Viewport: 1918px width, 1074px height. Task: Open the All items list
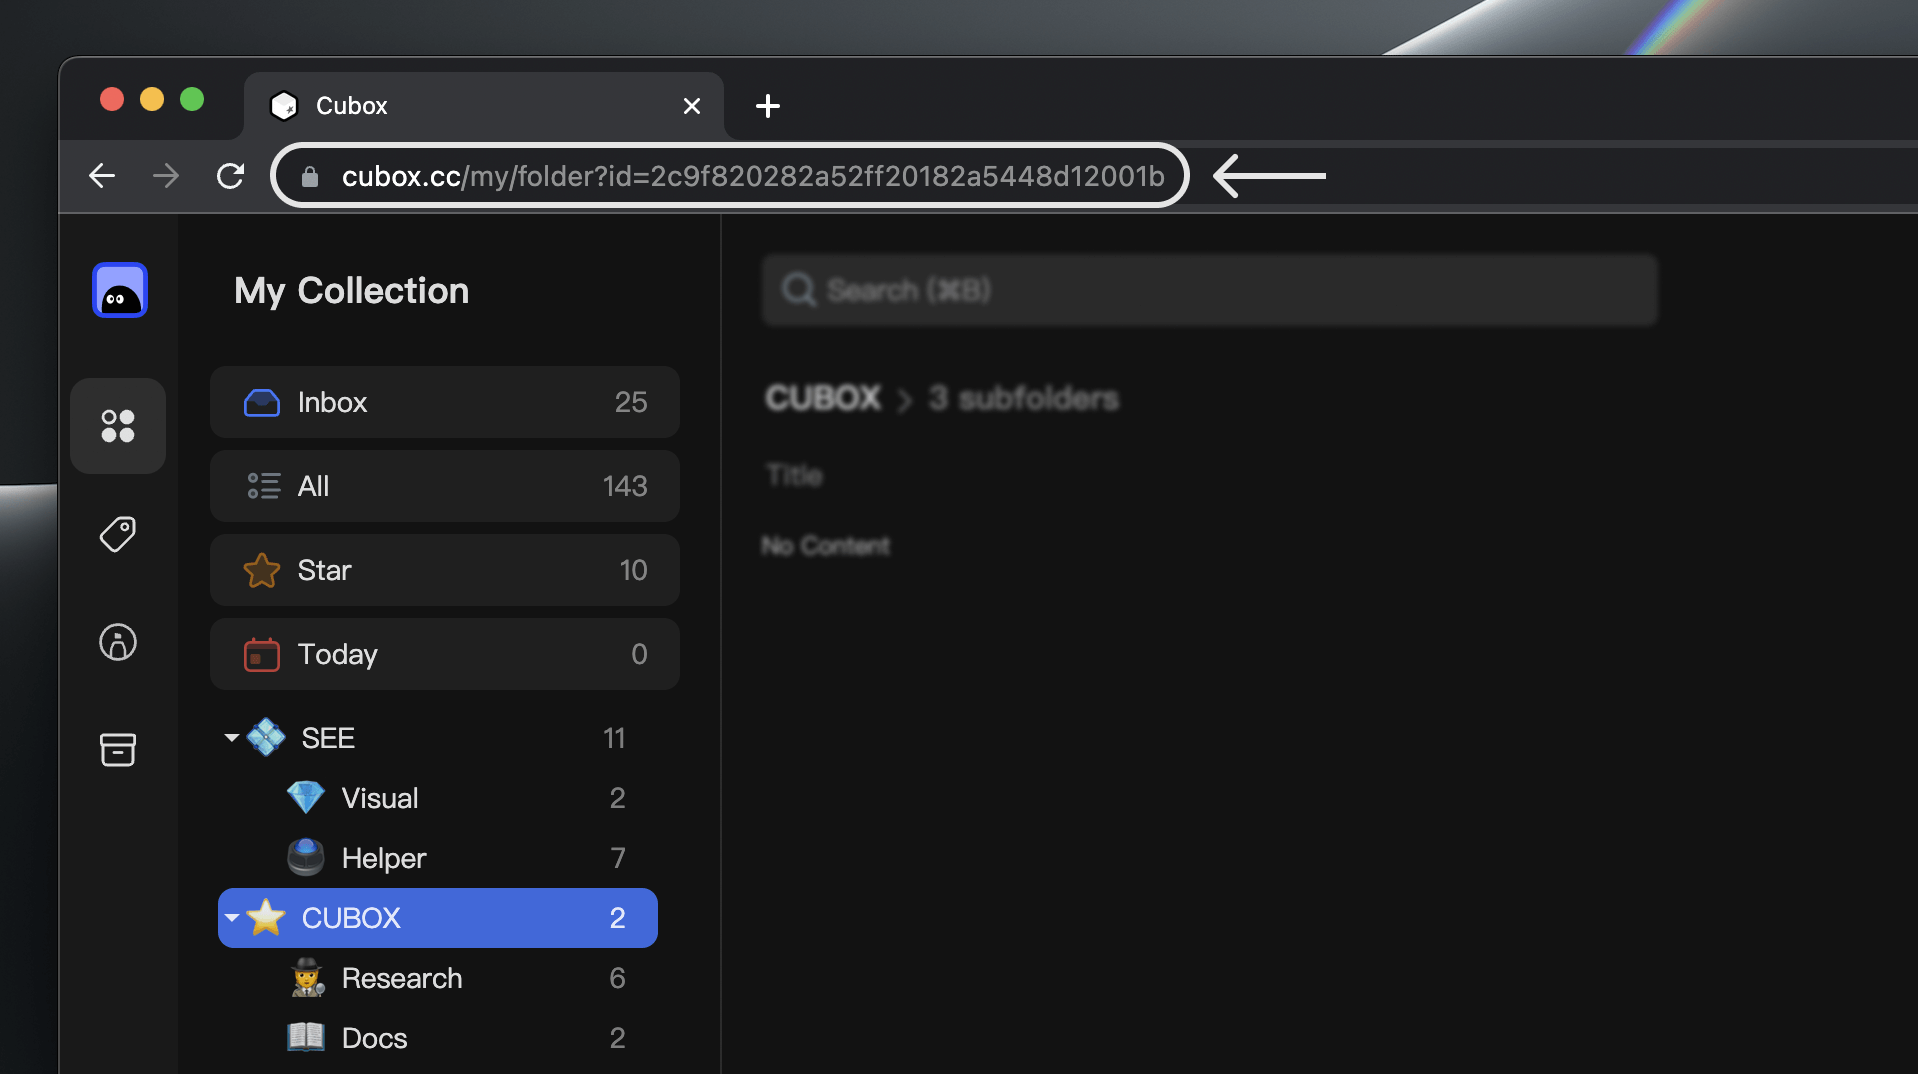coord(445,486)
